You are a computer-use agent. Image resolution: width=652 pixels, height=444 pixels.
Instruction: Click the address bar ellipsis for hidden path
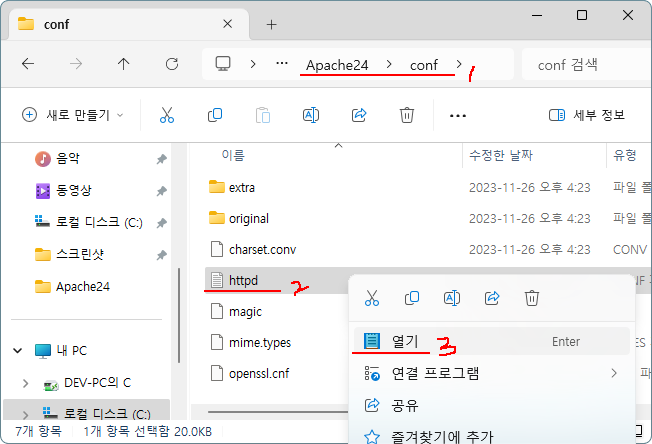coord(282,64)
